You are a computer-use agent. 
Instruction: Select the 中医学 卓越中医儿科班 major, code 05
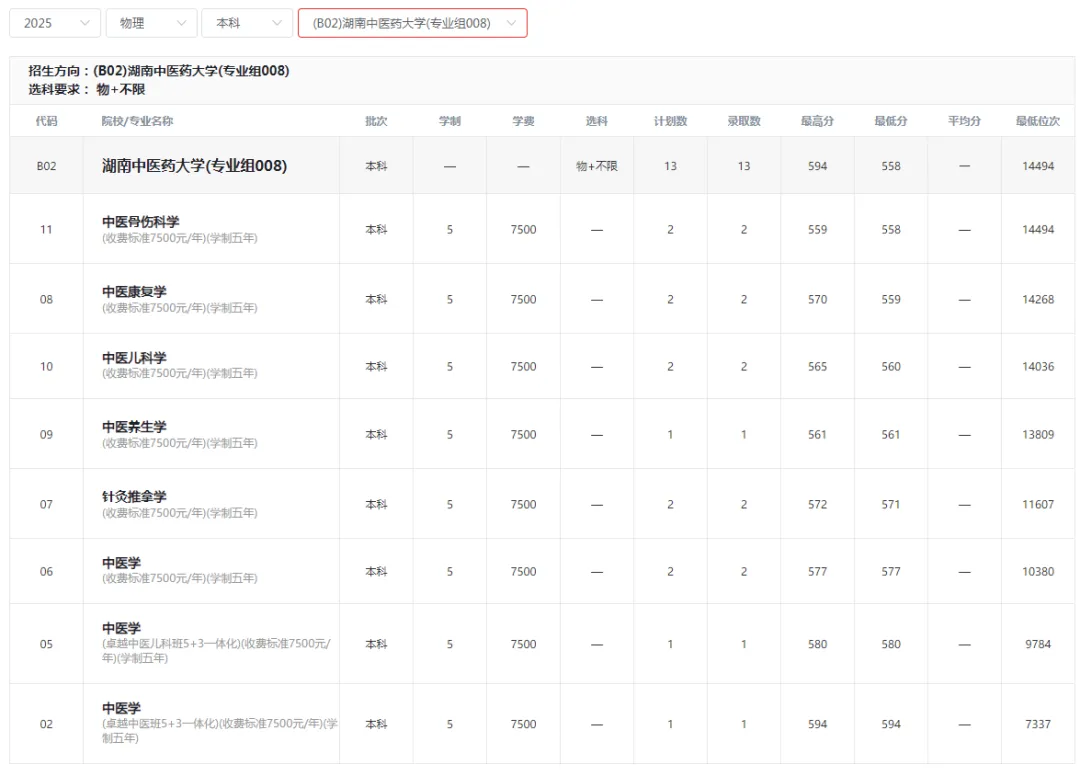point(121,629)
